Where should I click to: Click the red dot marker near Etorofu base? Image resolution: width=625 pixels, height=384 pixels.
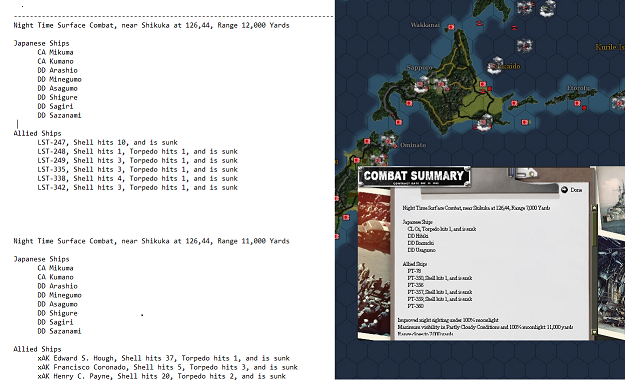click(584, 108)
